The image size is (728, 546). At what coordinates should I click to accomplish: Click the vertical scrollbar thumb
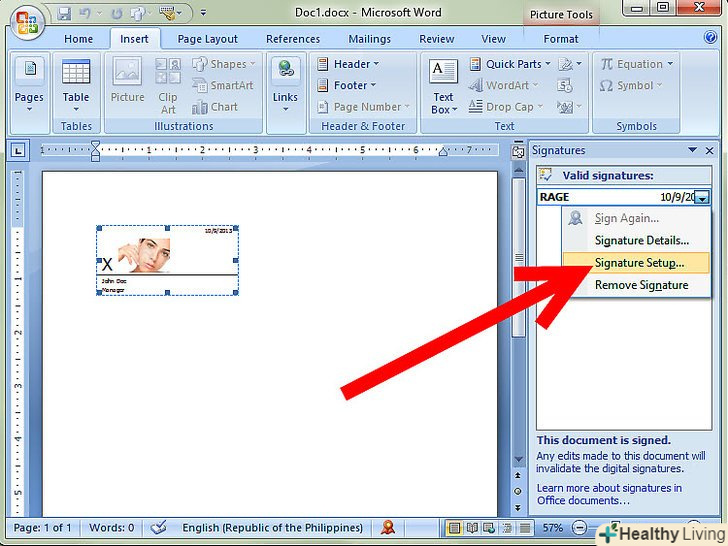pos(518,258)
